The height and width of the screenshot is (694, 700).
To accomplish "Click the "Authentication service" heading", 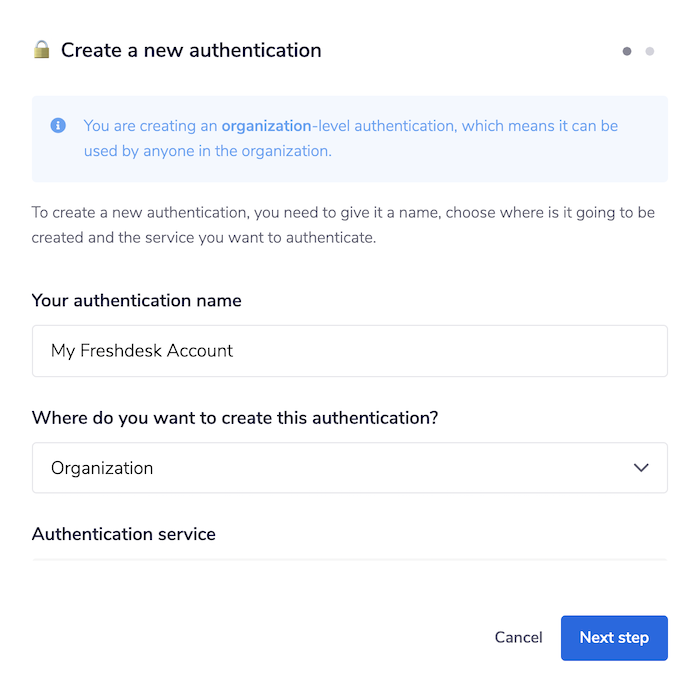I will tap(124, 534).
